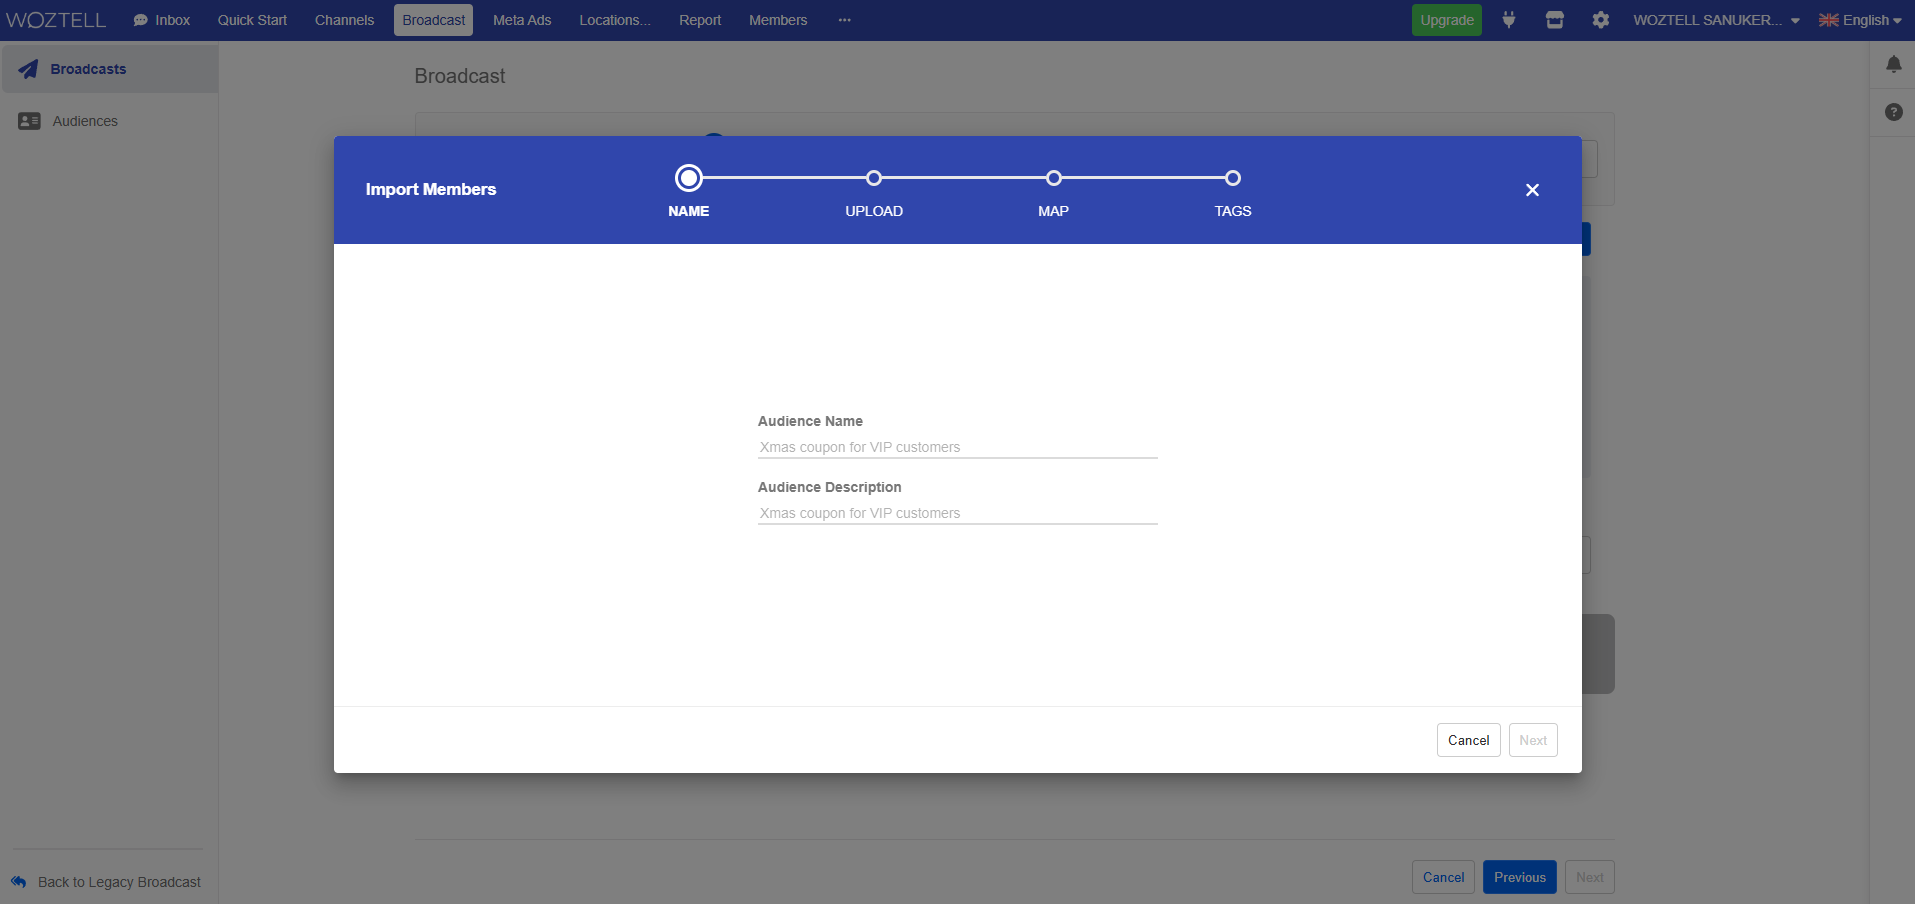Open the English language dropdown
Viewport: 1915px width, 904px height.
pos(1859,20)
